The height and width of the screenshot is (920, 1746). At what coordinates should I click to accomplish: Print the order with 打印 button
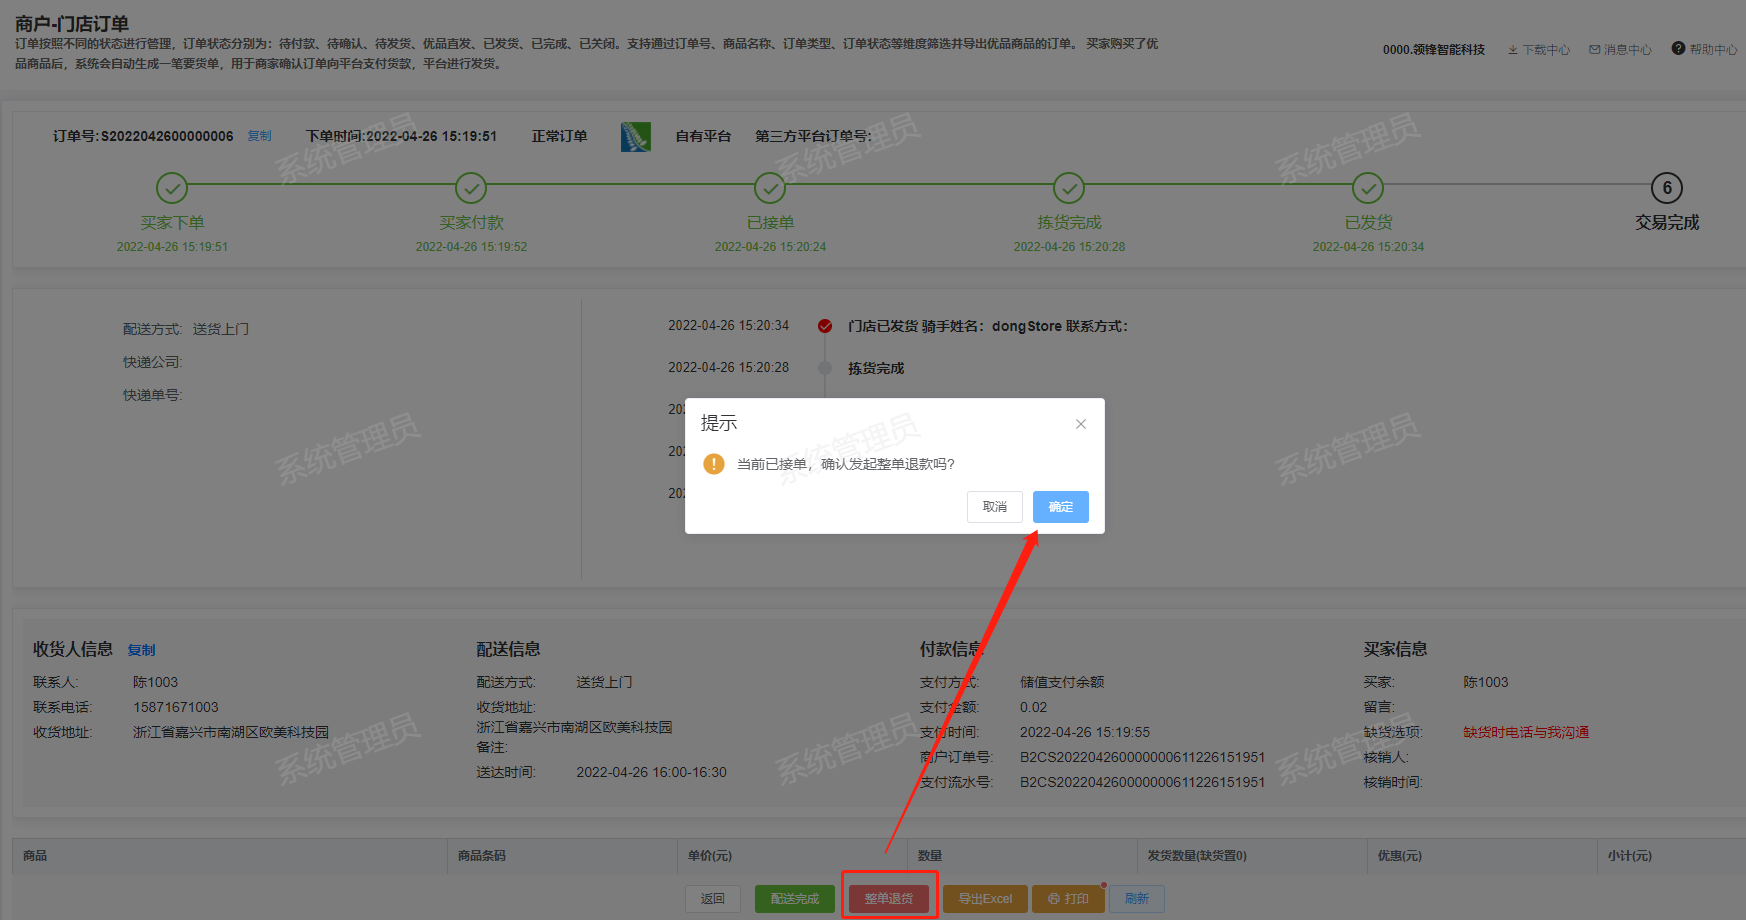[1068, 899]
